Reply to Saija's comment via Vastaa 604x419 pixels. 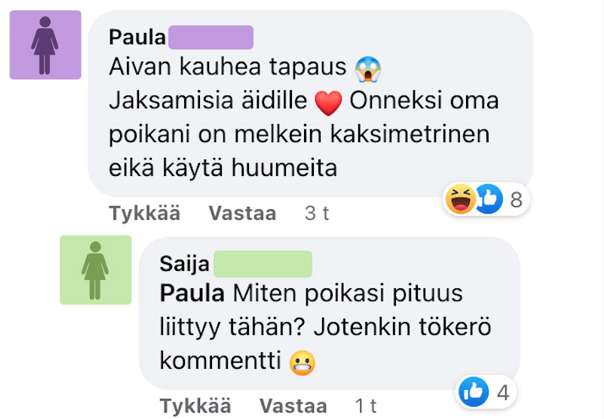click(x=293, y=406)
